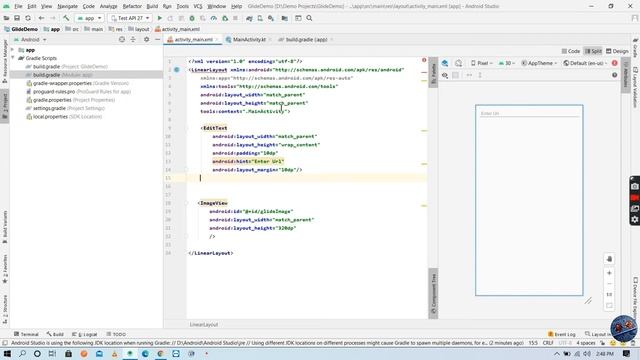The height and width of the screenshot is (360, 640).
Task: Switch to Design view mode
Action: [617, 51]
